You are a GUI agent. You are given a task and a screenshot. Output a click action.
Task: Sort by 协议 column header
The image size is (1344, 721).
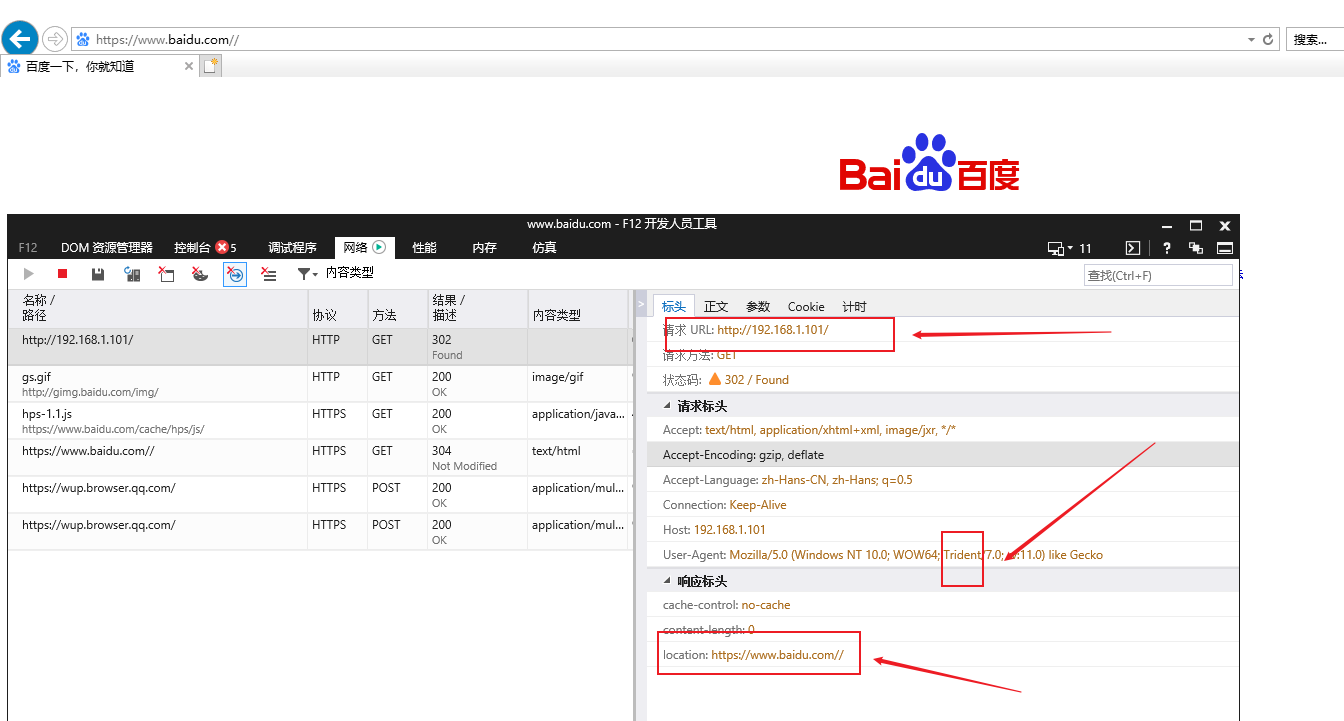pyautogui.click(x=337, y=308)
